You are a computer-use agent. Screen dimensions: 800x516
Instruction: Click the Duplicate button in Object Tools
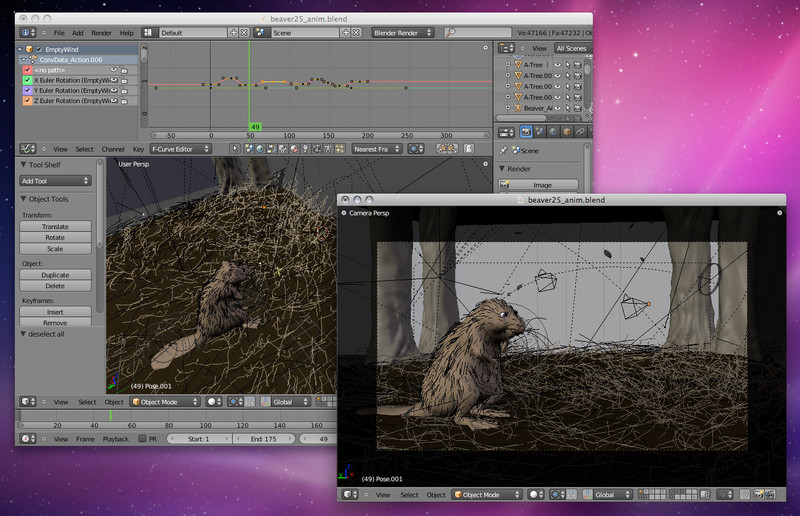click(56, 275)
